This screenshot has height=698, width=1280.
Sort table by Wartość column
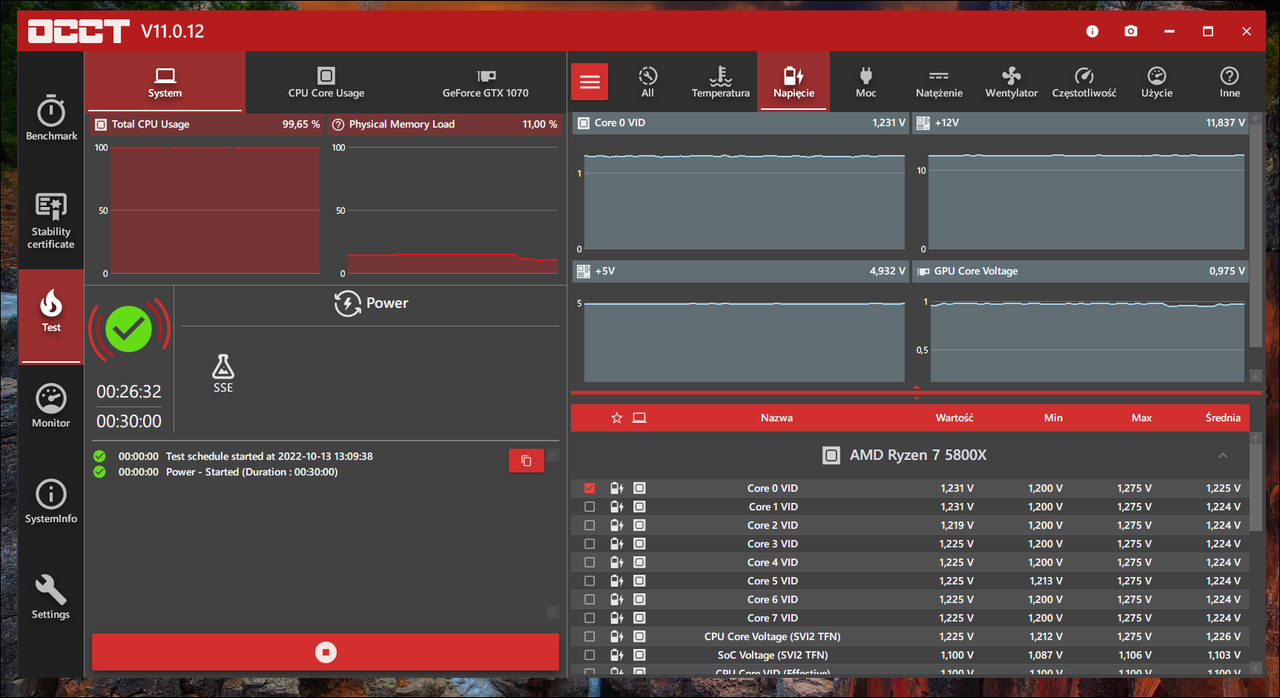coord(954,418)
